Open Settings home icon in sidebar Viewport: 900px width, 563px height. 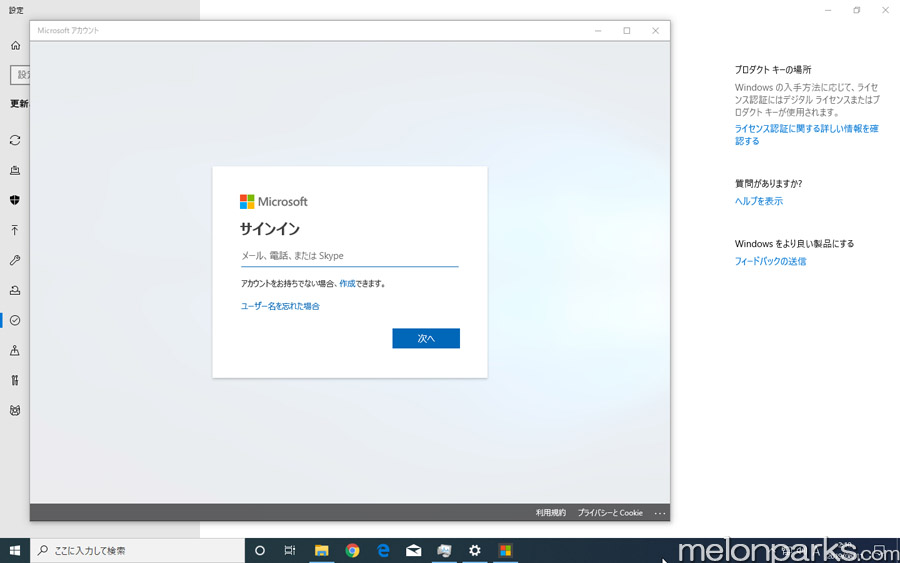(15, 45)
